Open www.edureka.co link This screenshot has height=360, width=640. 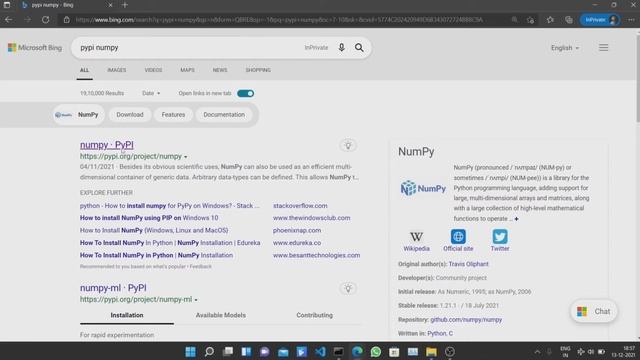pos(297,242)
